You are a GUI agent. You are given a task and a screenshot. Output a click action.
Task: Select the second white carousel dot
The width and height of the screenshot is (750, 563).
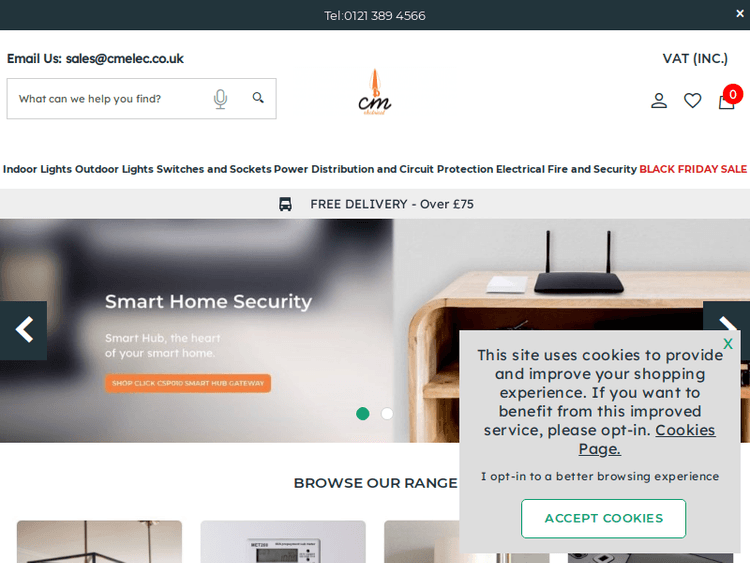pos(387,413)
